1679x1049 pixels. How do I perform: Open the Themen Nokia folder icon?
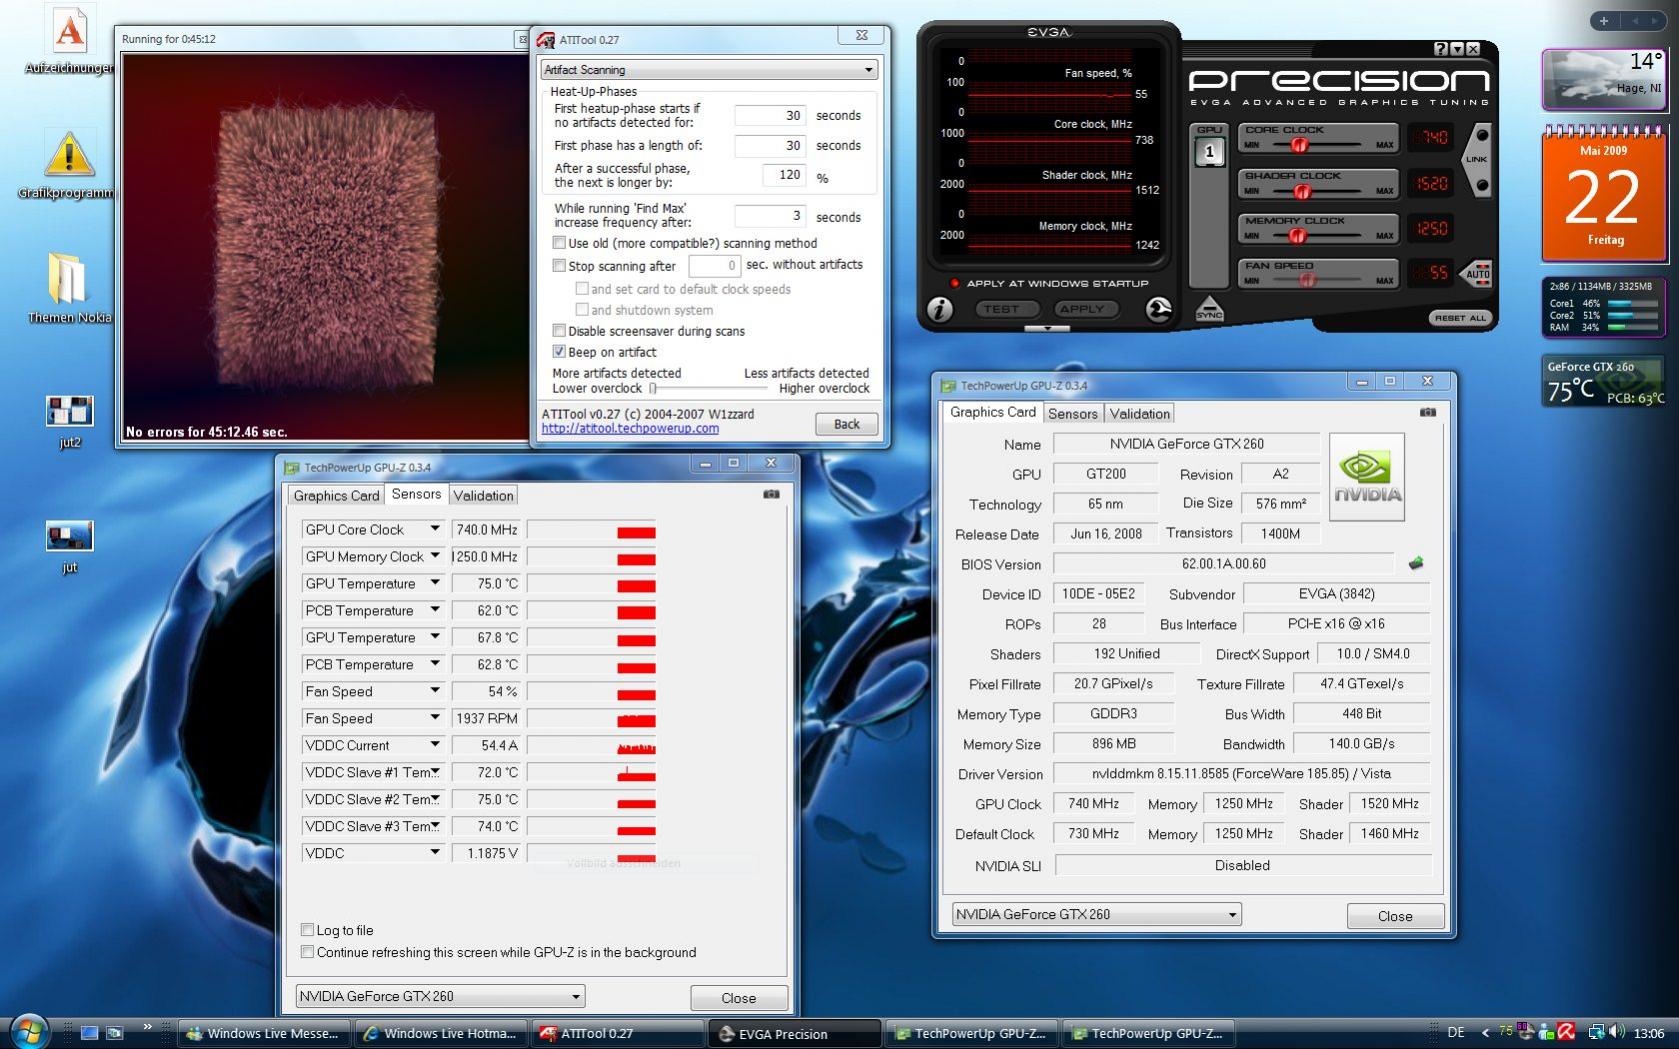coord(68,288)
